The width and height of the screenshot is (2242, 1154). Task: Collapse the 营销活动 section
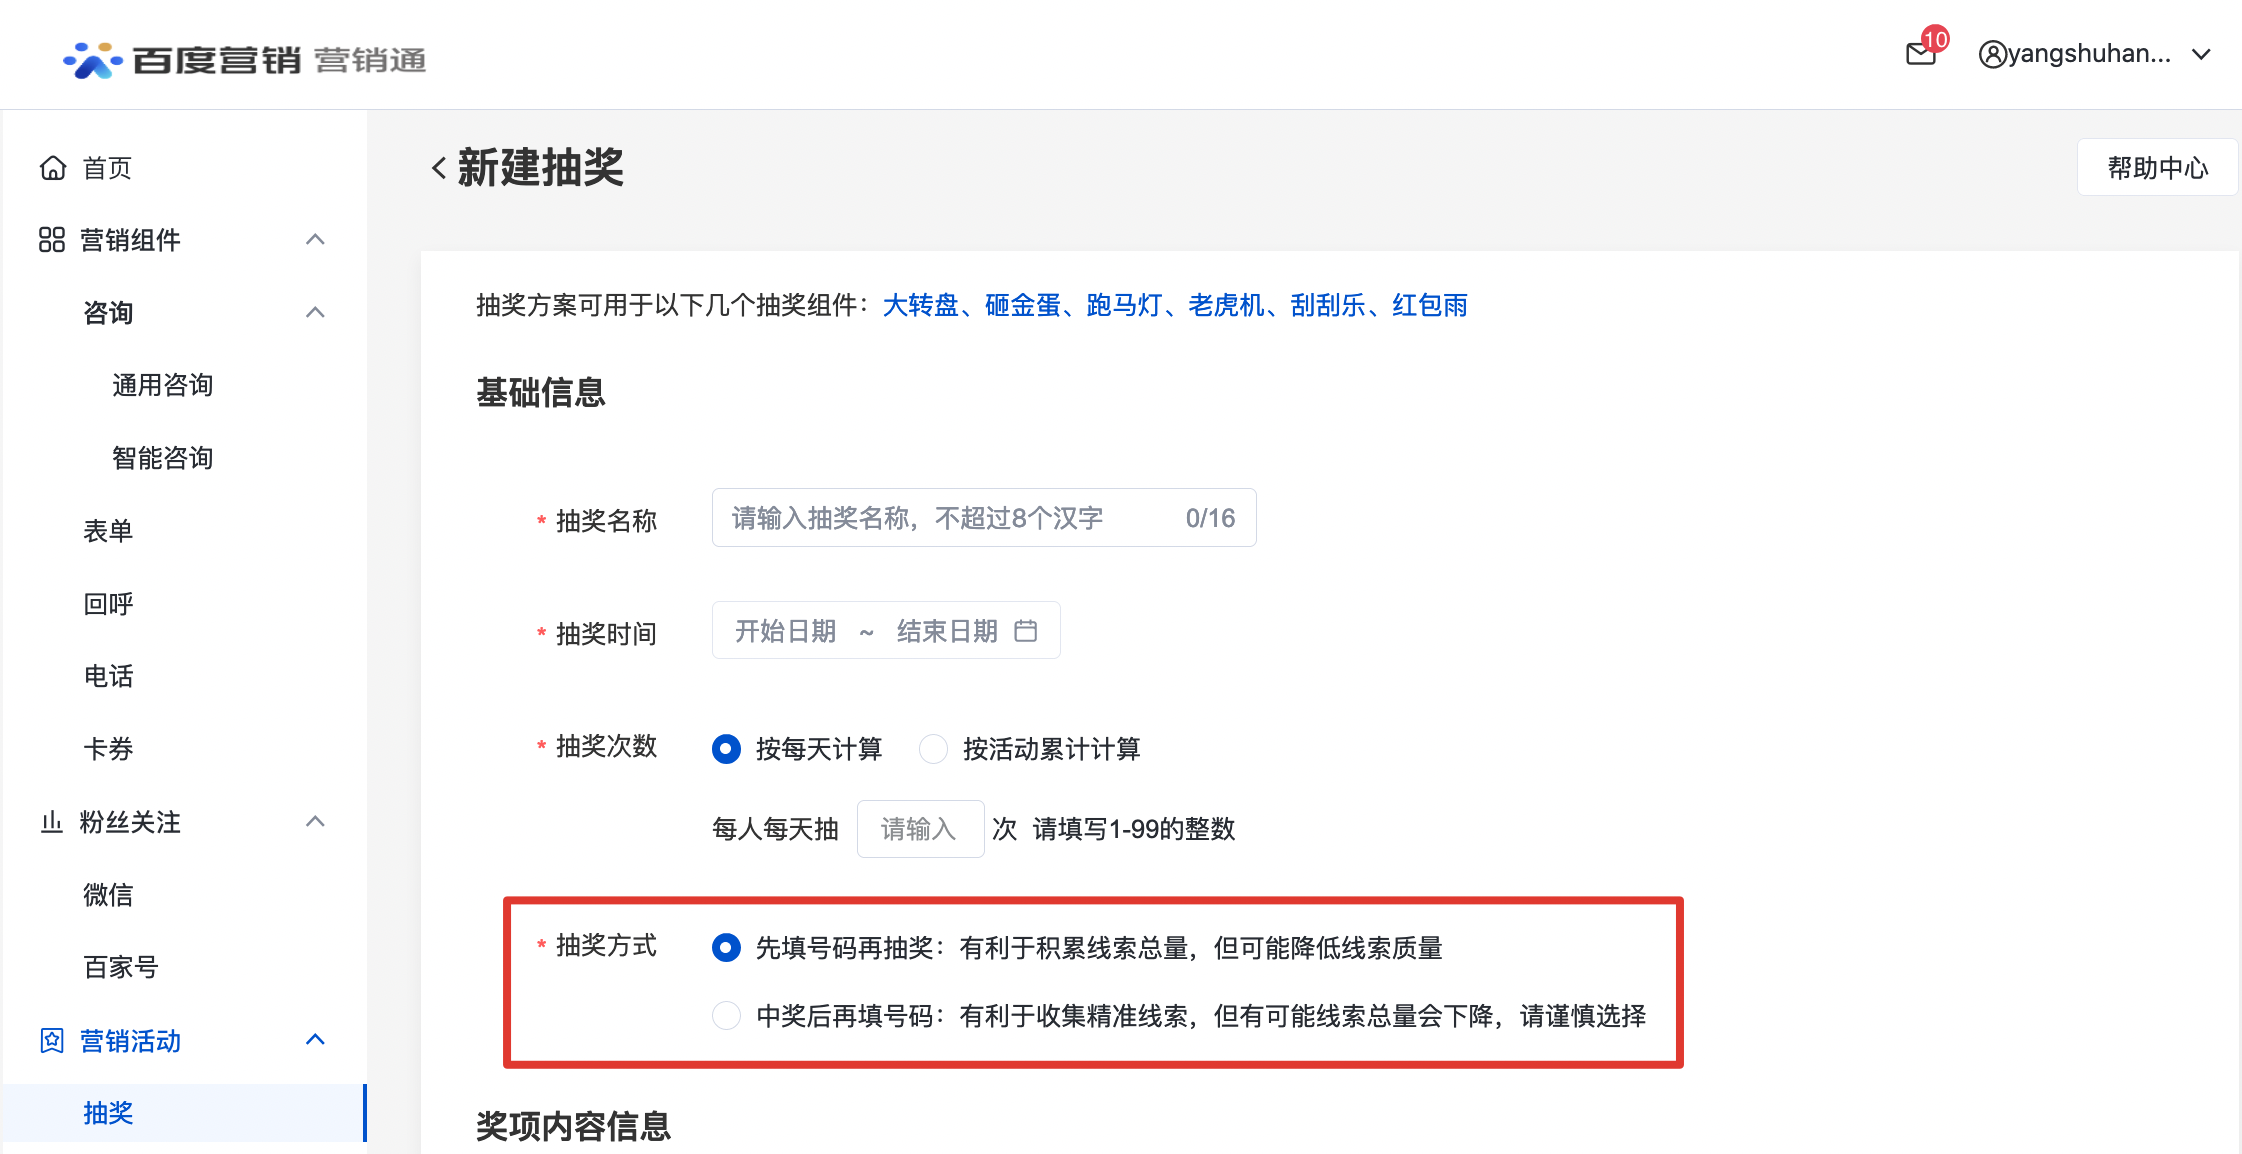click(x=316, y=1040)
